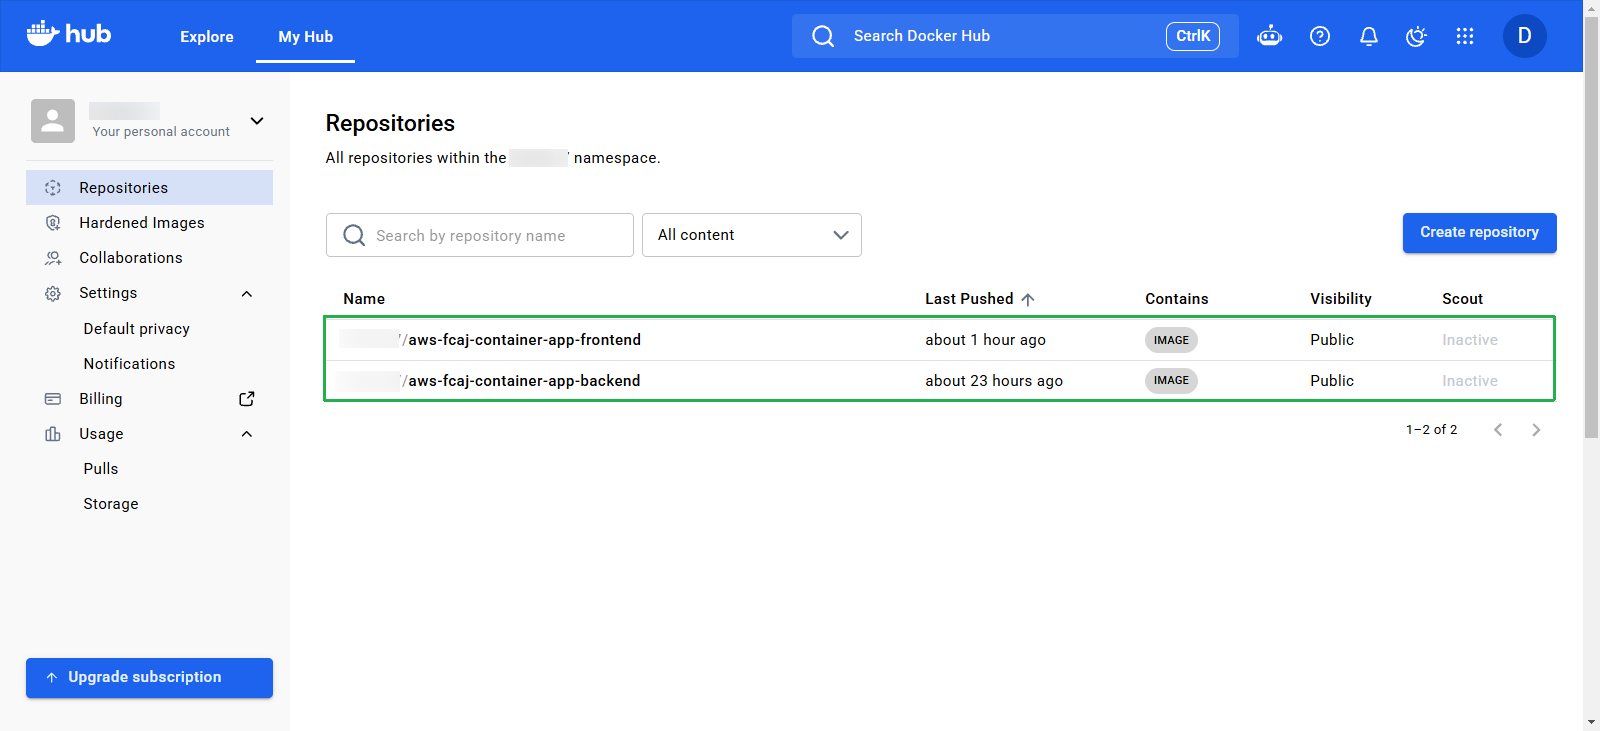Switch to the My Hub tab

(306, 37)
